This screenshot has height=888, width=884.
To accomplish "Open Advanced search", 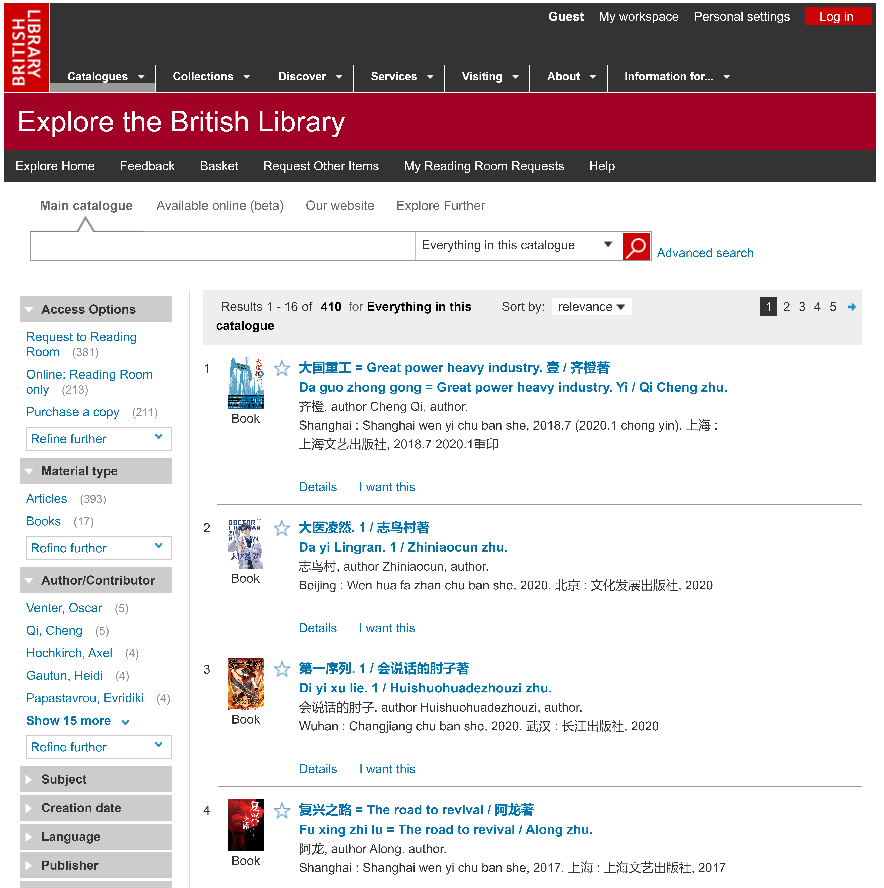I will coord(704,253).
